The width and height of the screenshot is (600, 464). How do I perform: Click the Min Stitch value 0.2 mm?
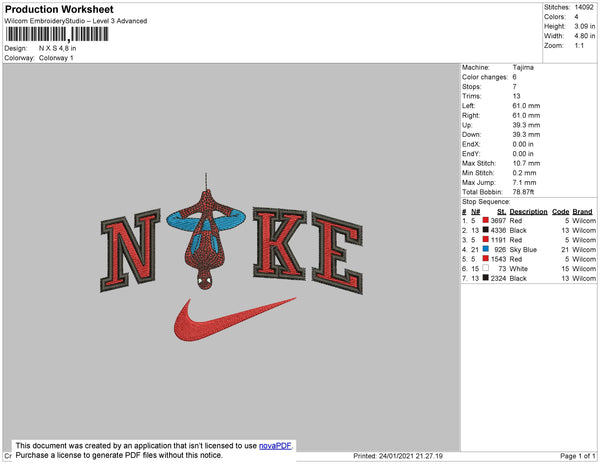coord(524,173)
